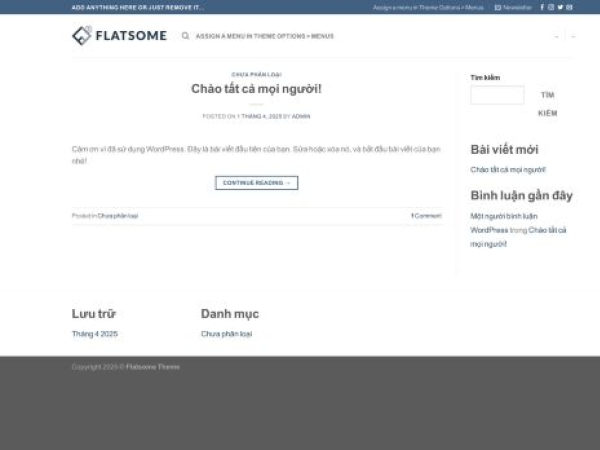Open 'Chưa phân loại' under Danh mục

tap(226, 333)
